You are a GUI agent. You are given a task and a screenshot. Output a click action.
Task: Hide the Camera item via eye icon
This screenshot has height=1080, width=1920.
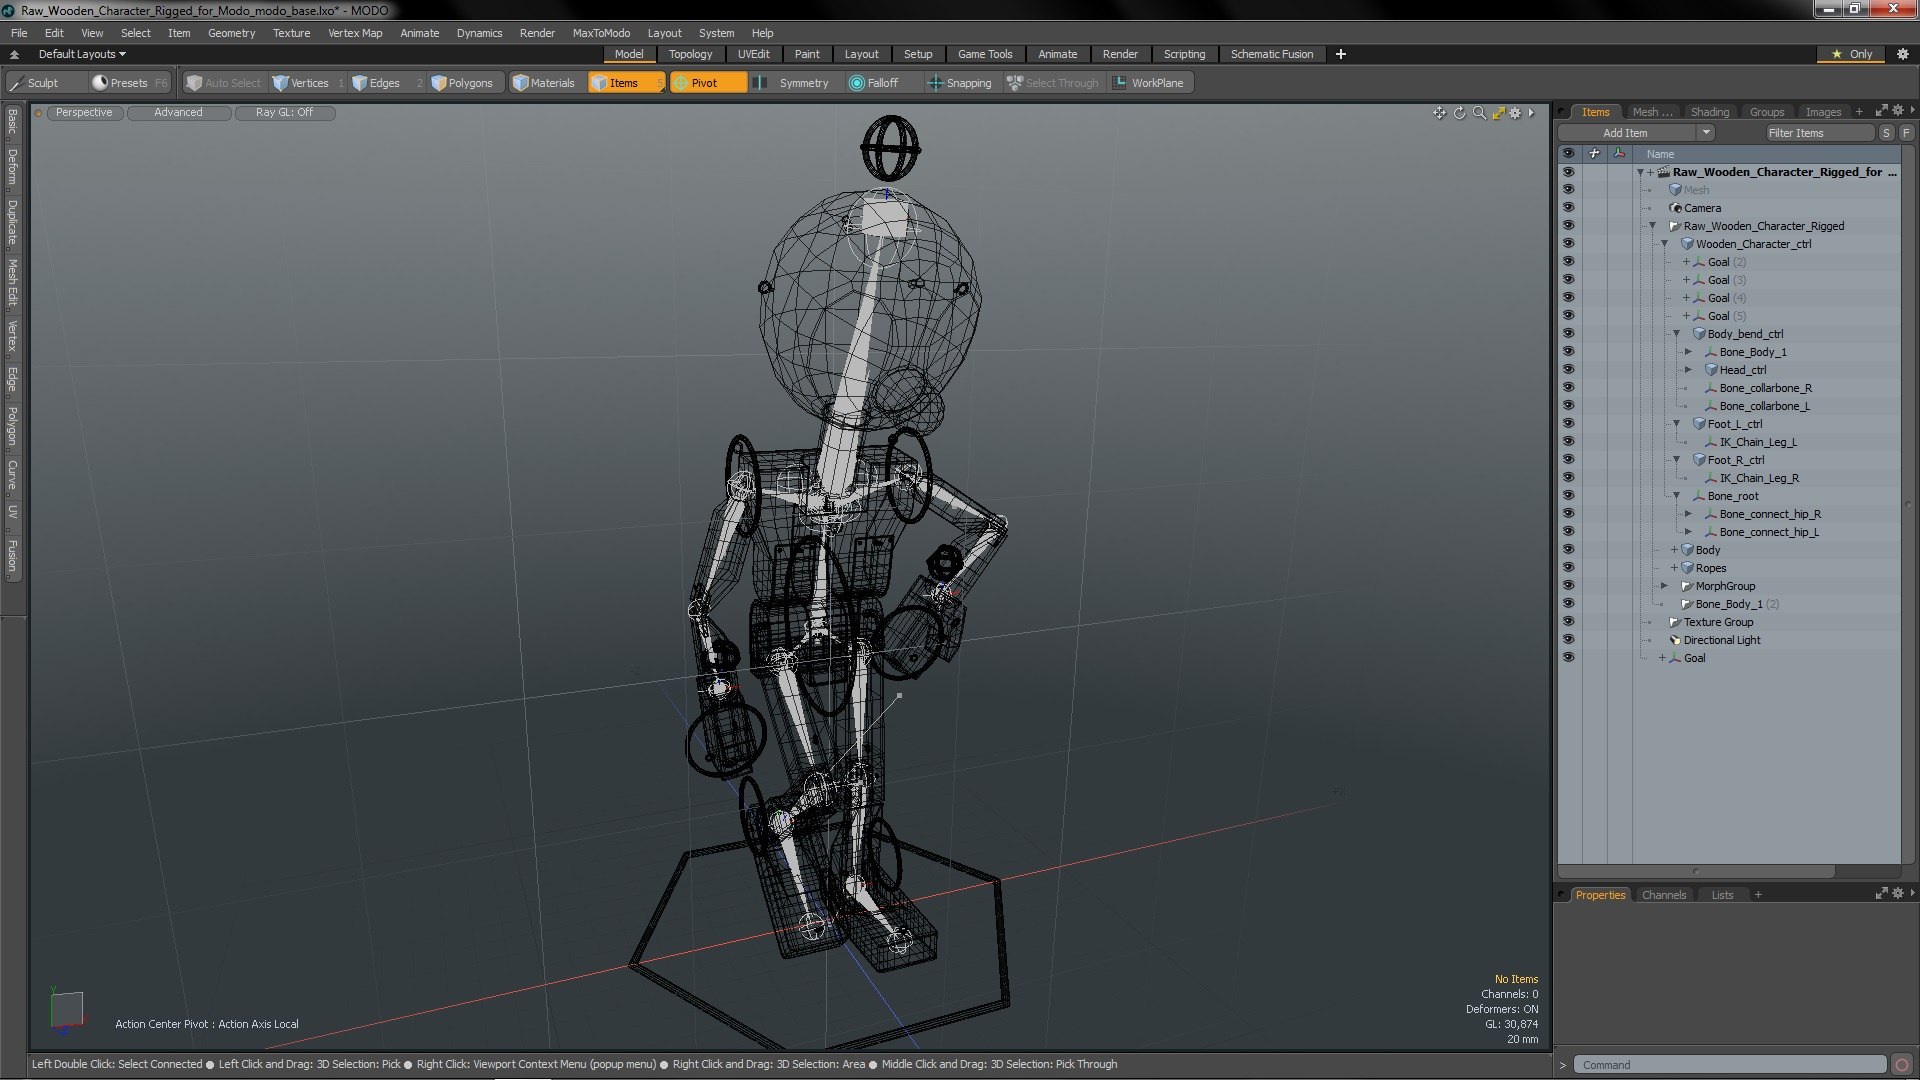1568,208
